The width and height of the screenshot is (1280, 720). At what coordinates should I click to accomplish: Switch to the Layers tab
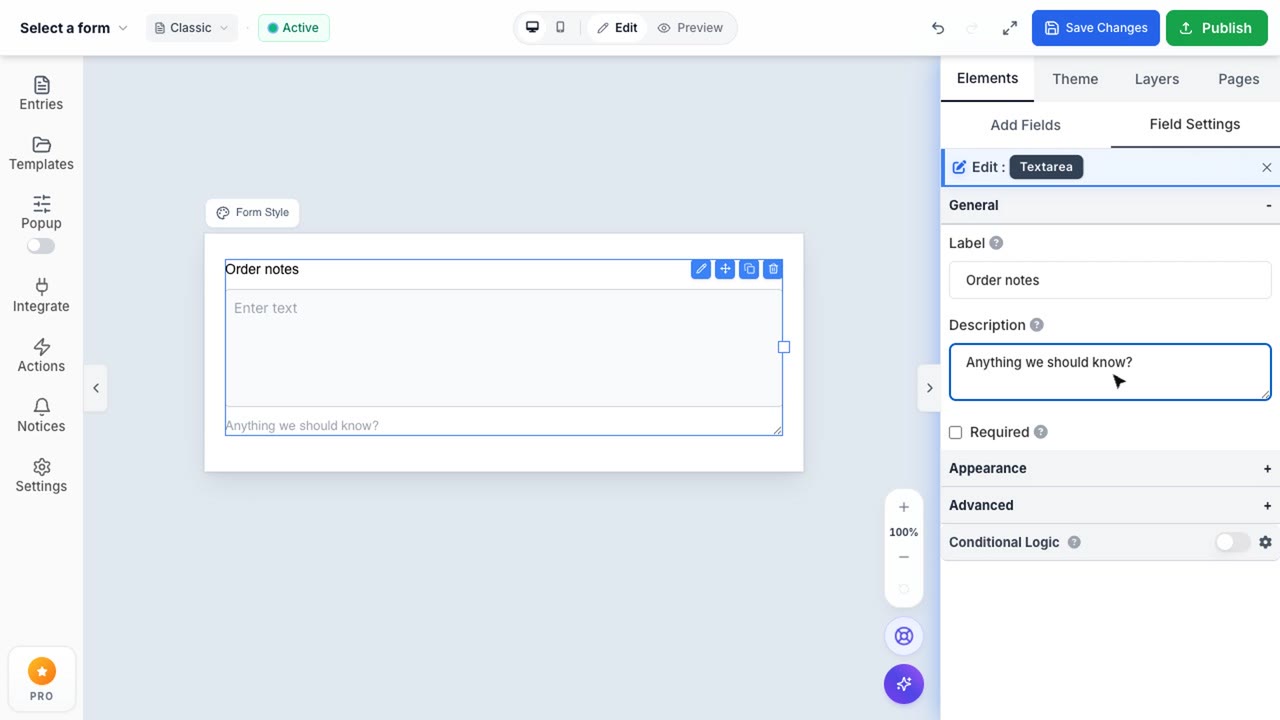(1157, 79)
